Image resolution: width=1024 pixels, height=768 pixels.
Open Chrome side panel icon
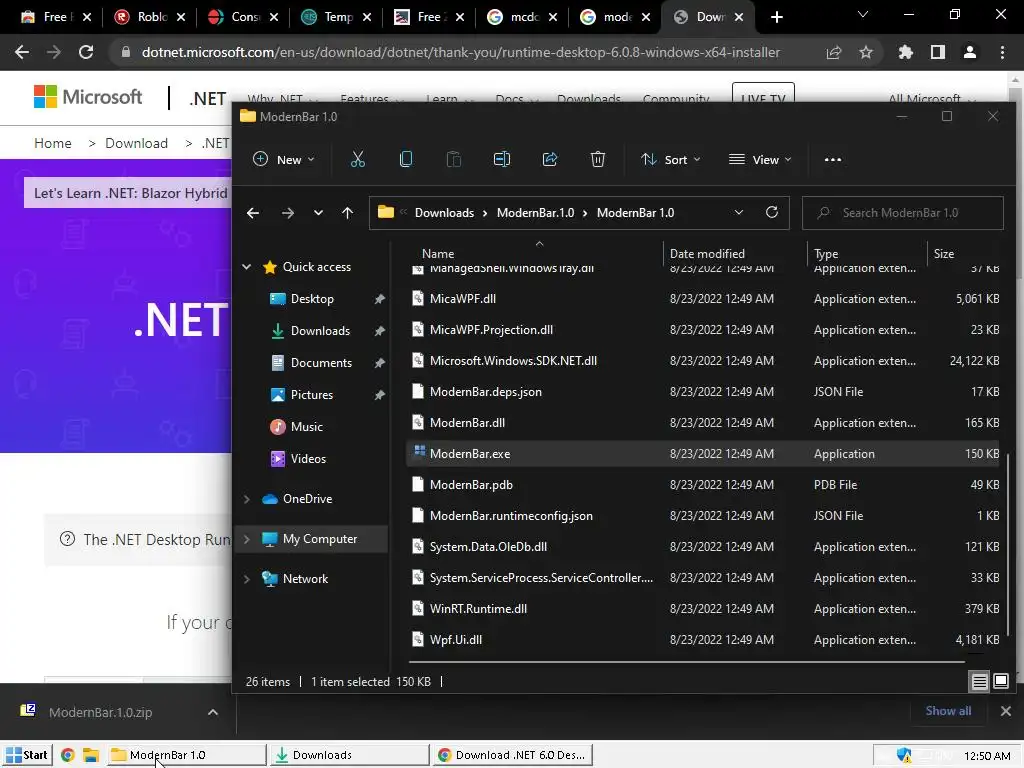[x=938, y=52]
